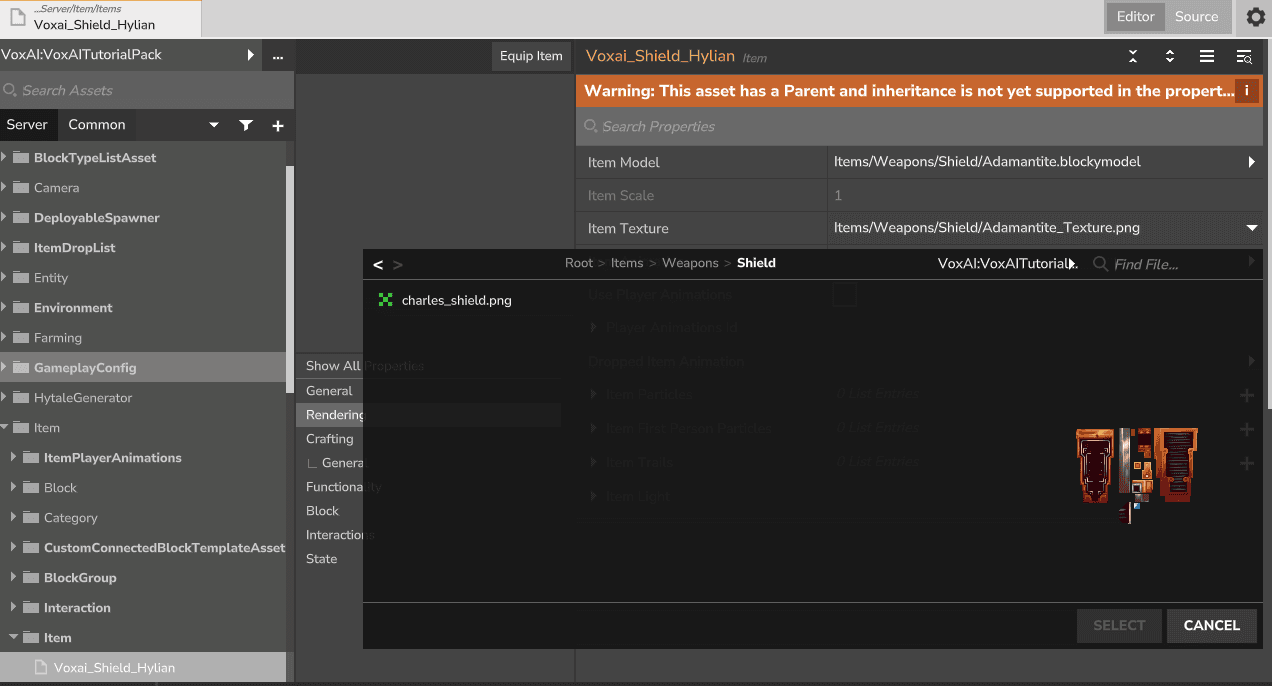
Task: Open the properties list menu icon
Action: tap(1206, 56)
